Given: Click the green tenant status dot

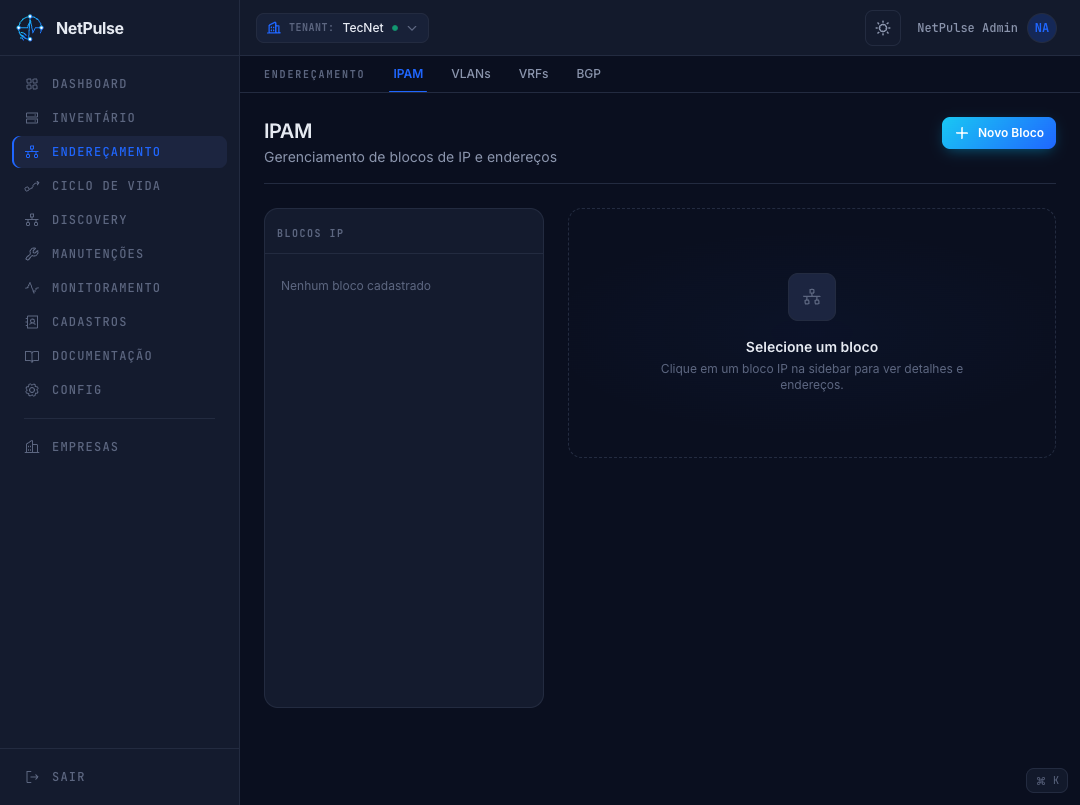Looking at the screenshot, I should (395, 28).
